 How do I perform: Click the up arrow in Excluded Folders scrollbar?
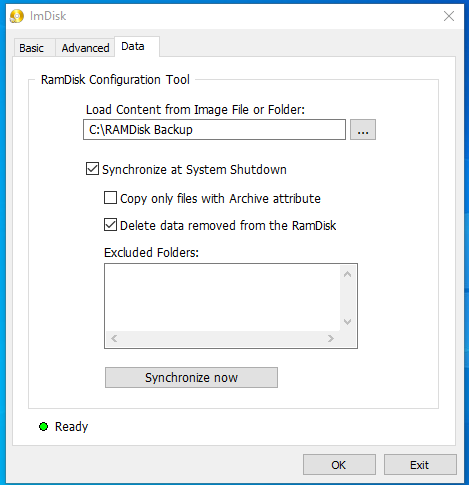pos(347,274)
